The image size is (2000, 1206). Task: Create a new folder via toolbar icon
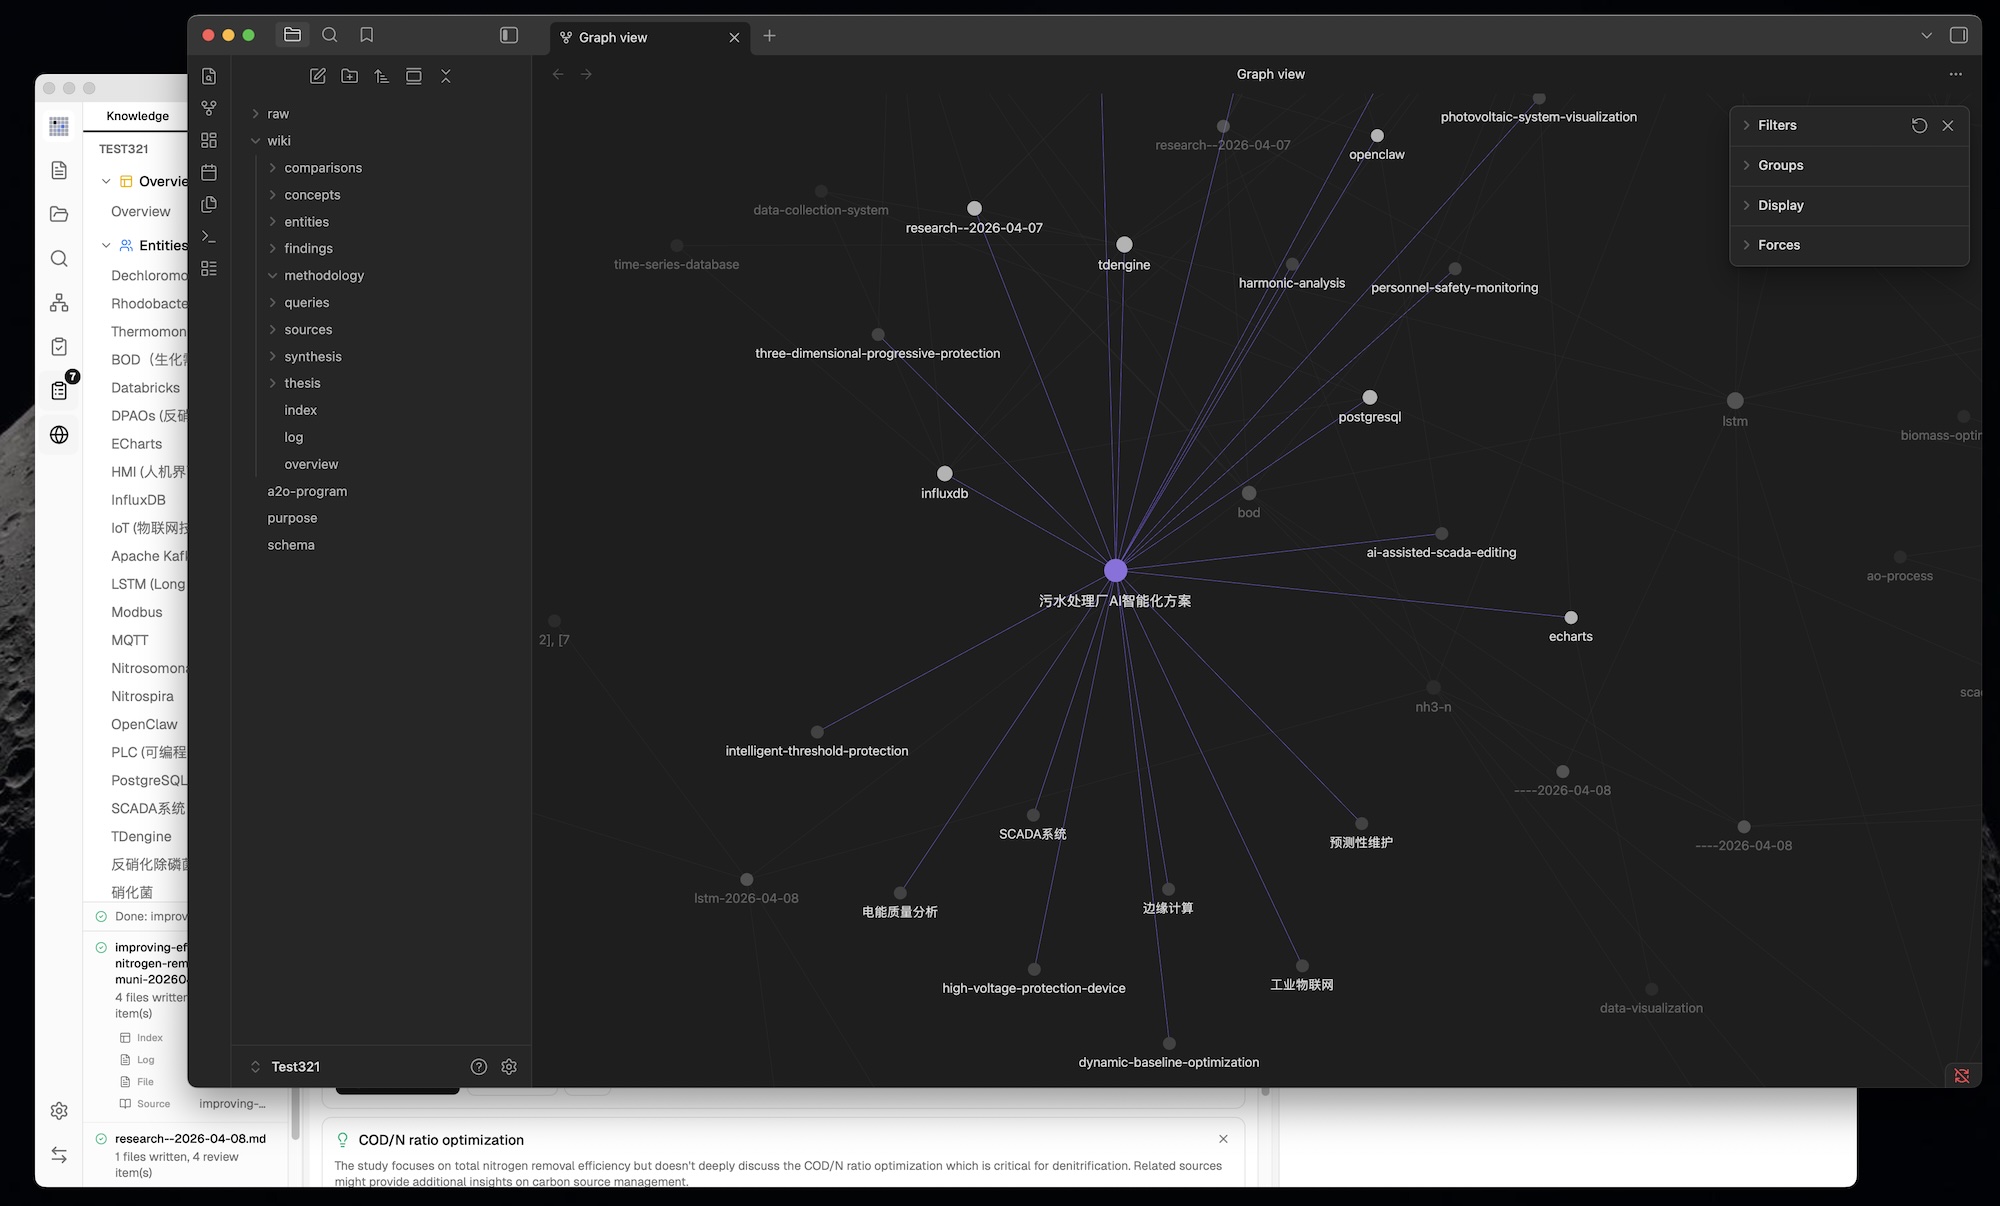coord(350,76)
